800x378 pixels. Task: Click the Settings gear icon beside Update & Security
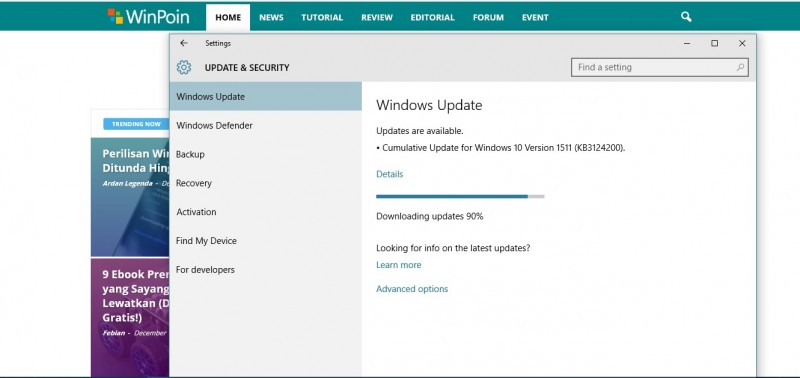point(184,67)
